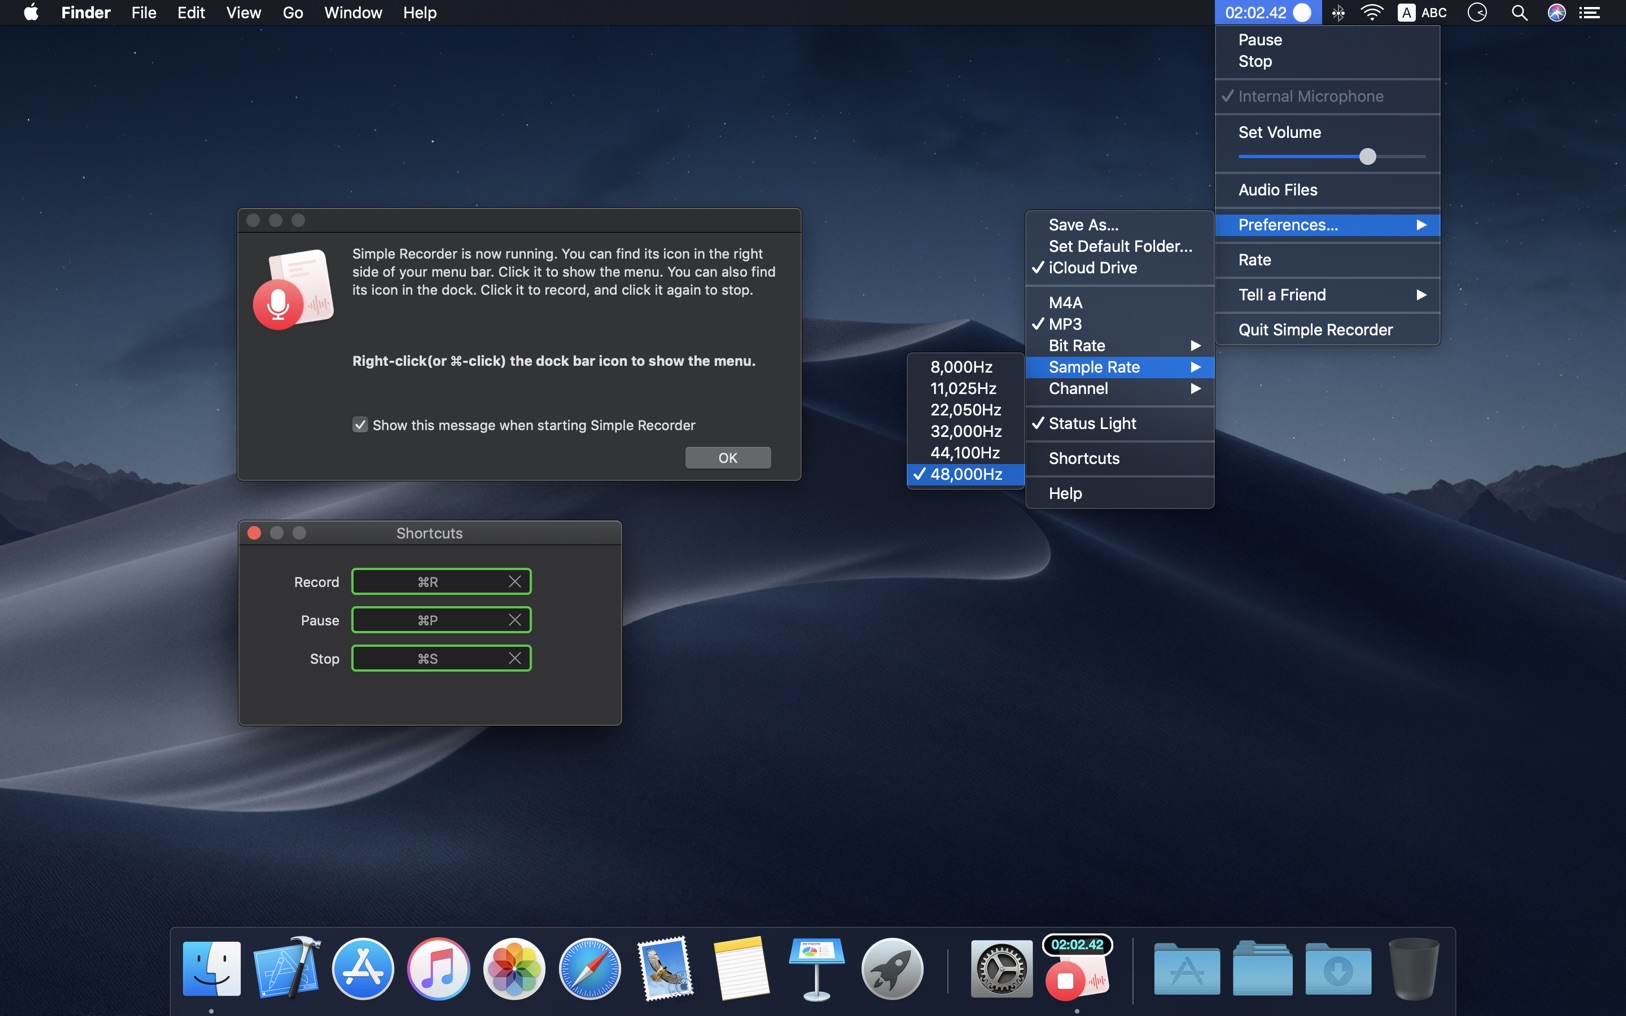Uncheck Show this message when starting checkbox

pos(360,425)
